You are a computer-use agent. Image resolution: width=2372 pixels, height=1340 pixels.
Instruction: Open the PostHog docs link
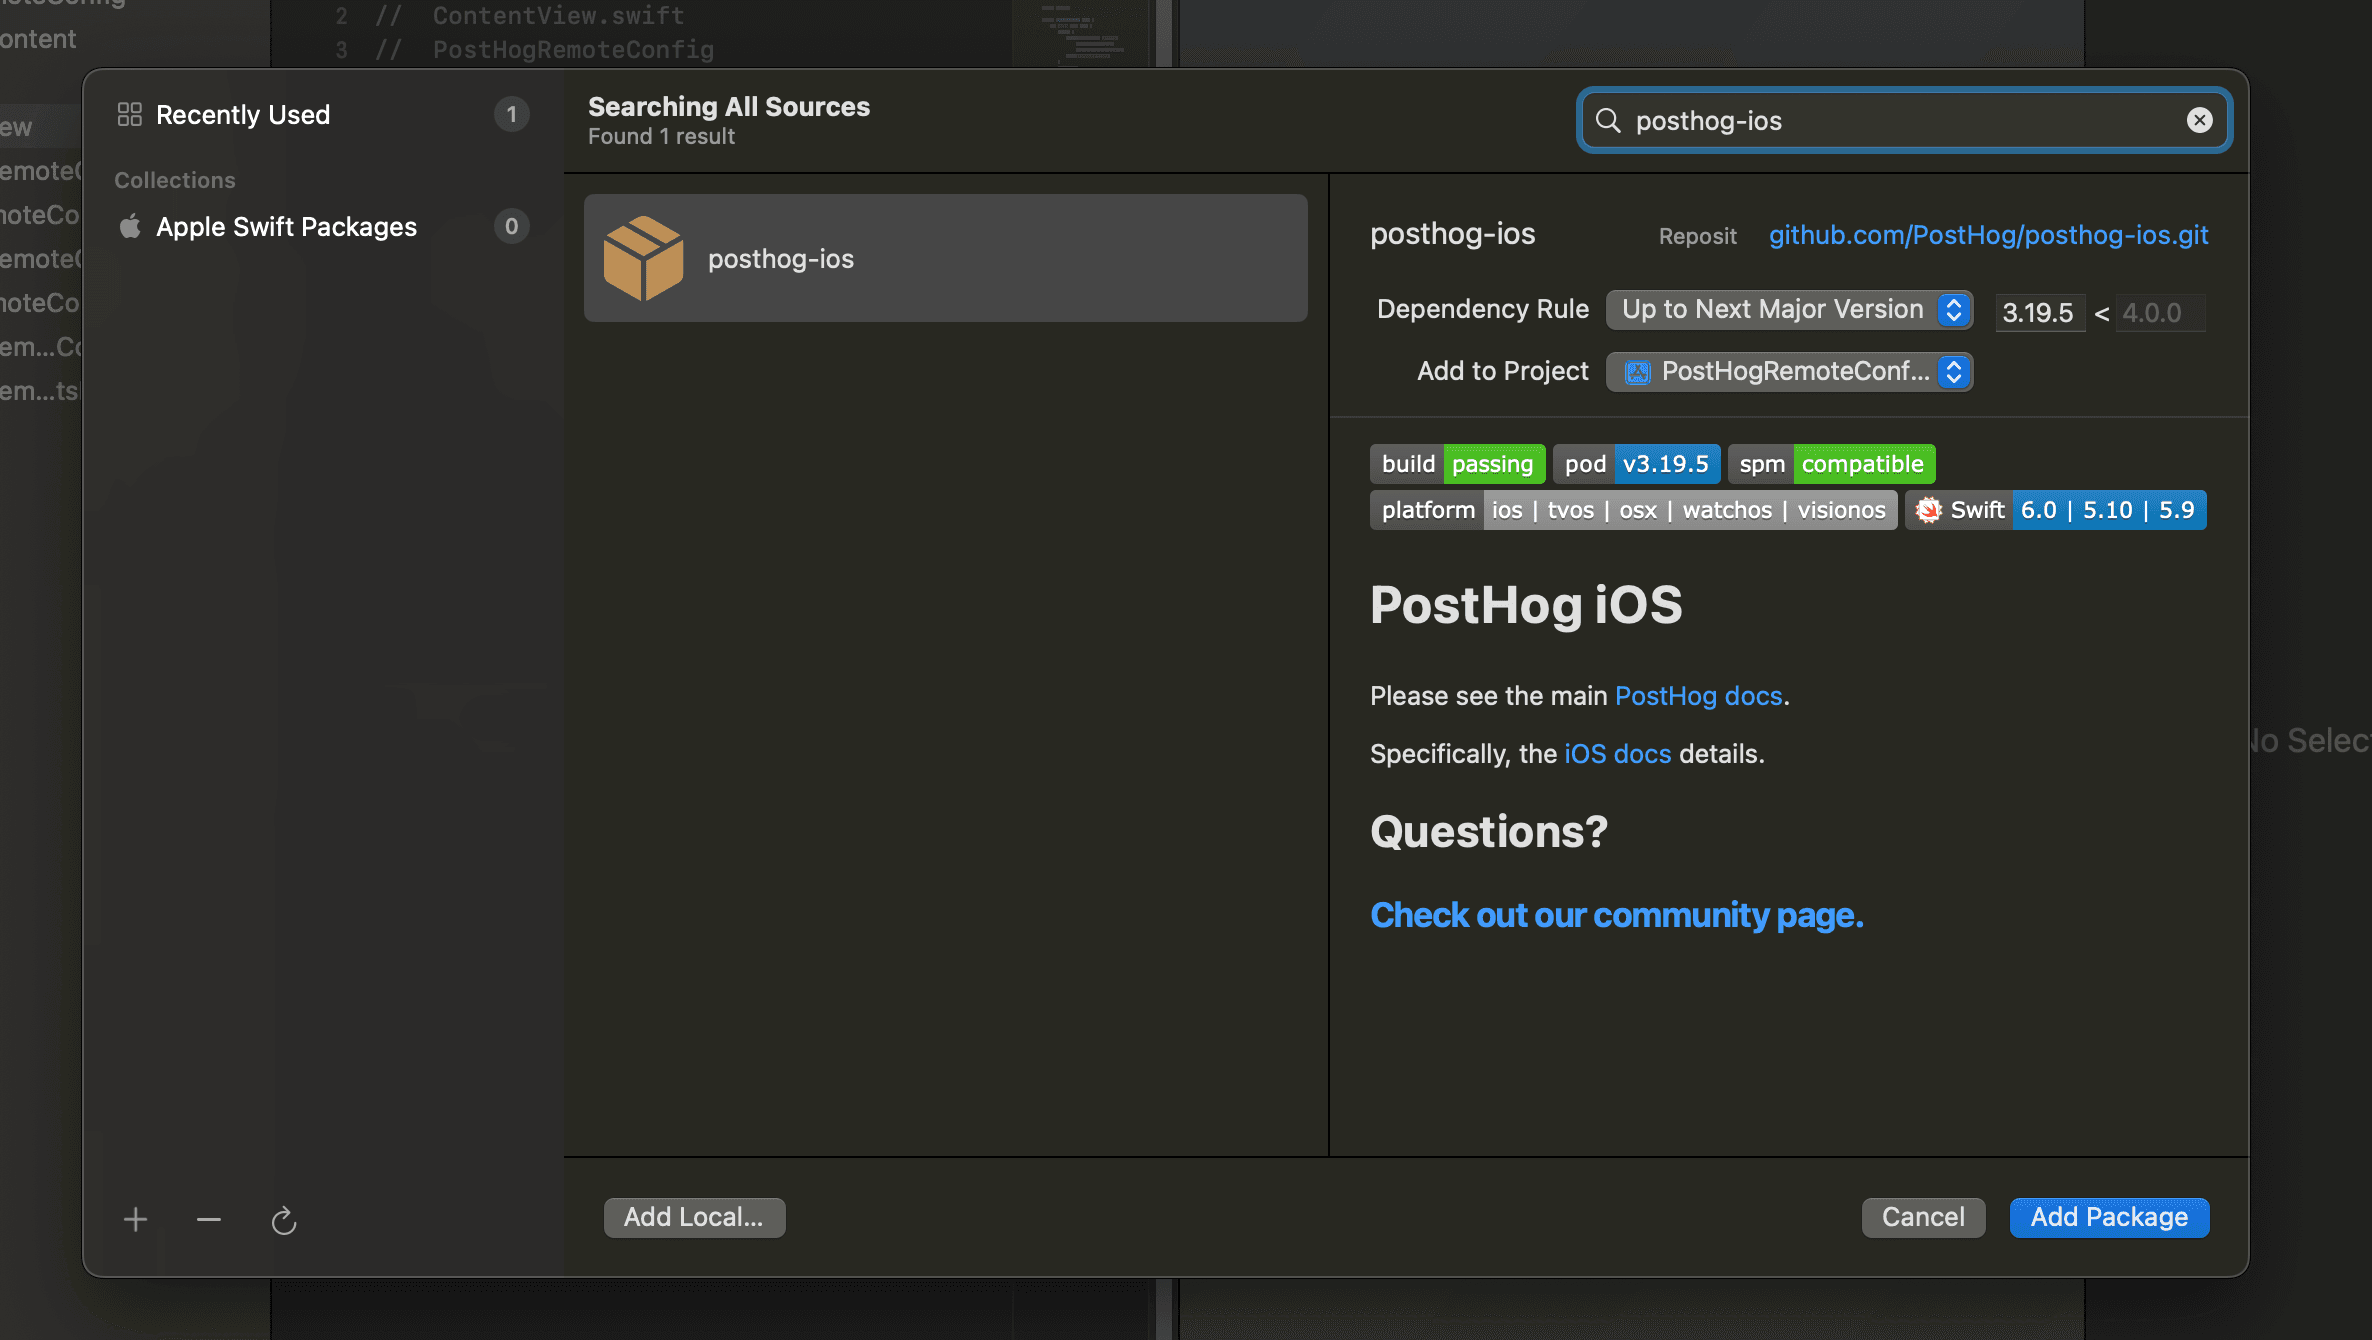1698,696
